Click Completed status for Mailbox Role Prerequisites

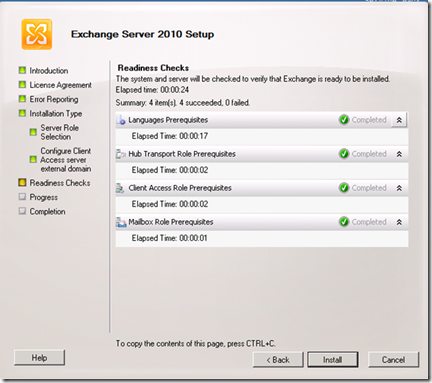point(369,222)
